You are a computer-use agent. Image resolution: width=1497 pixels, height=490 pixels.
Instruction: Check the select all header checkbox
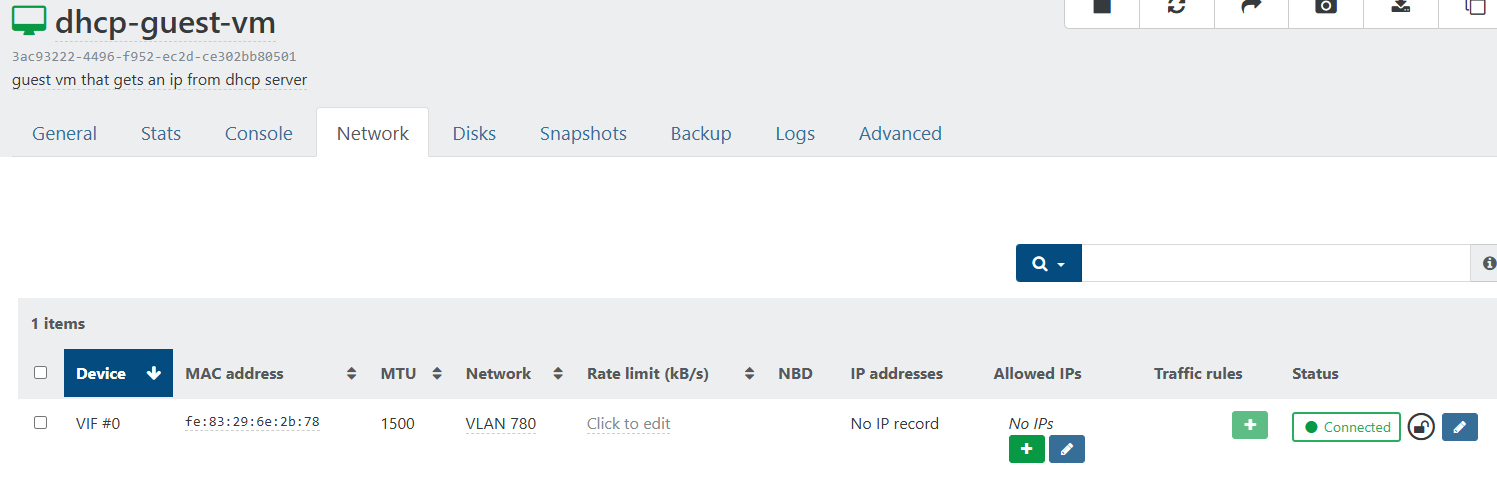point(41,373)
